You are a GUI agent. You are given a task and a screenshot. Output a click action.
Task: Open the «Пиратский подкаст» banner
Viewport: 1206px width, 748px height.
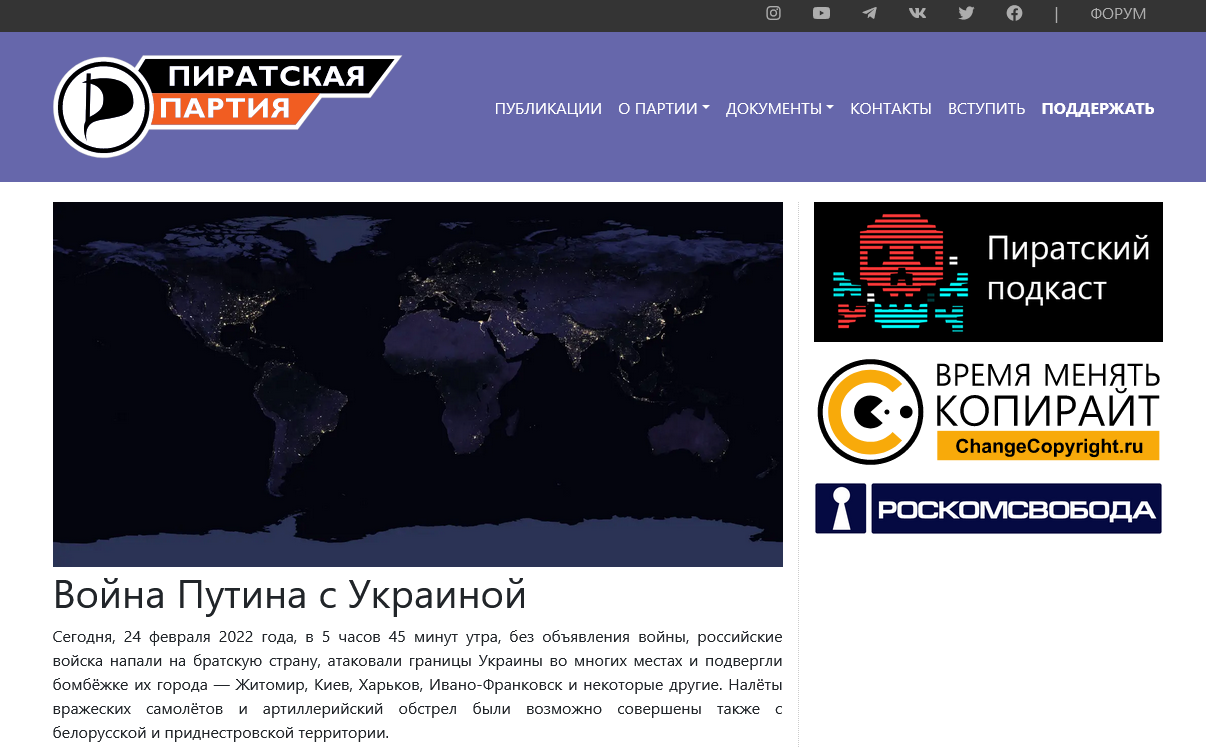pyautogui.click(x=988, y=272)
